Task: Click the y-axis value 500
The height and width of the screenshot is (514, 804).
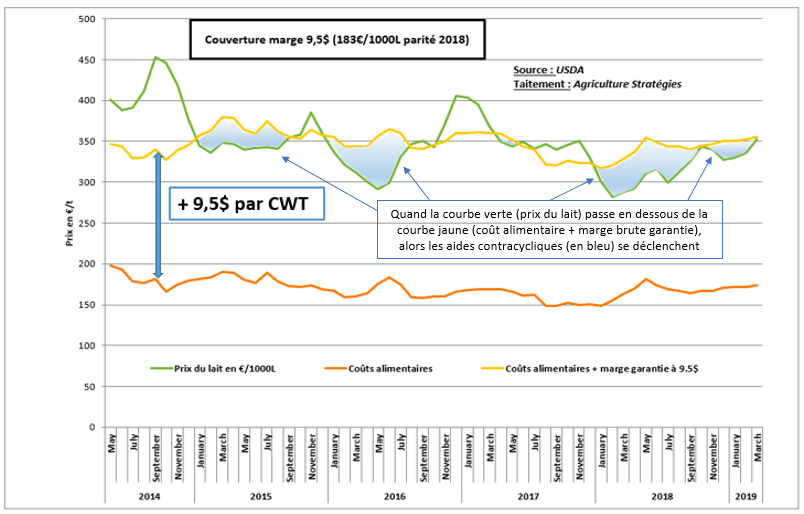Action: point(87,19)
